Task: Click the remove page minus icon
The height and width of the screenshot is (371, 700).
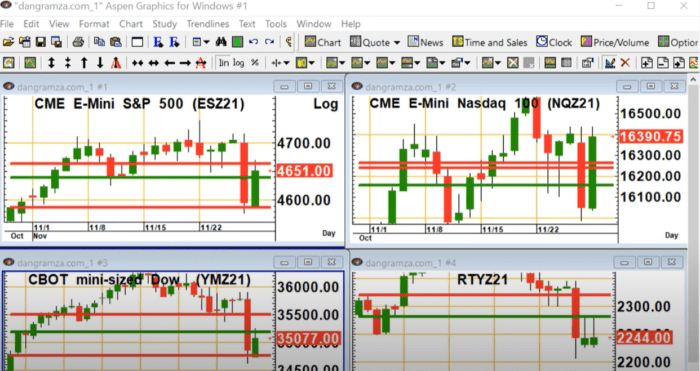Action: pyautogui.click(x=662, y=63)
